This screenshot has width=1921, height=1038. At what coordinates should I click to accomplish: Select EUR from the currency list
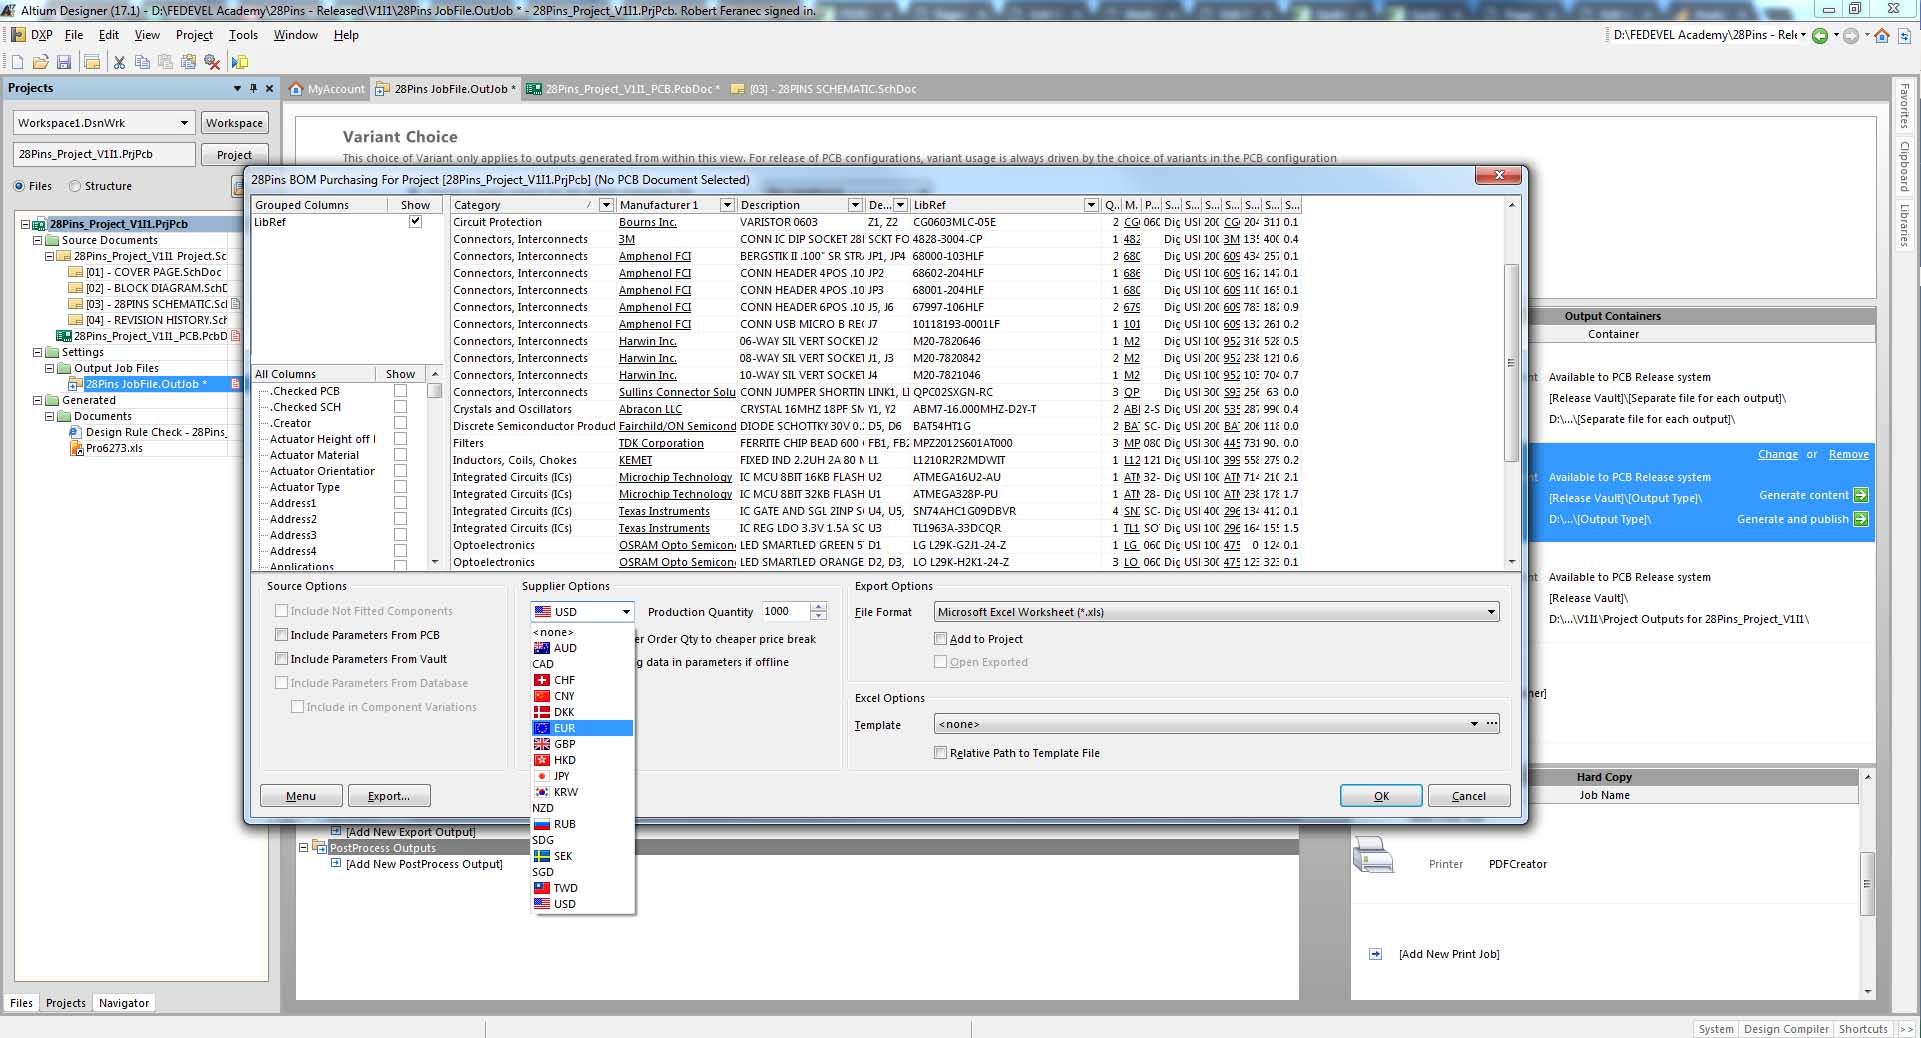pos(565,728)
